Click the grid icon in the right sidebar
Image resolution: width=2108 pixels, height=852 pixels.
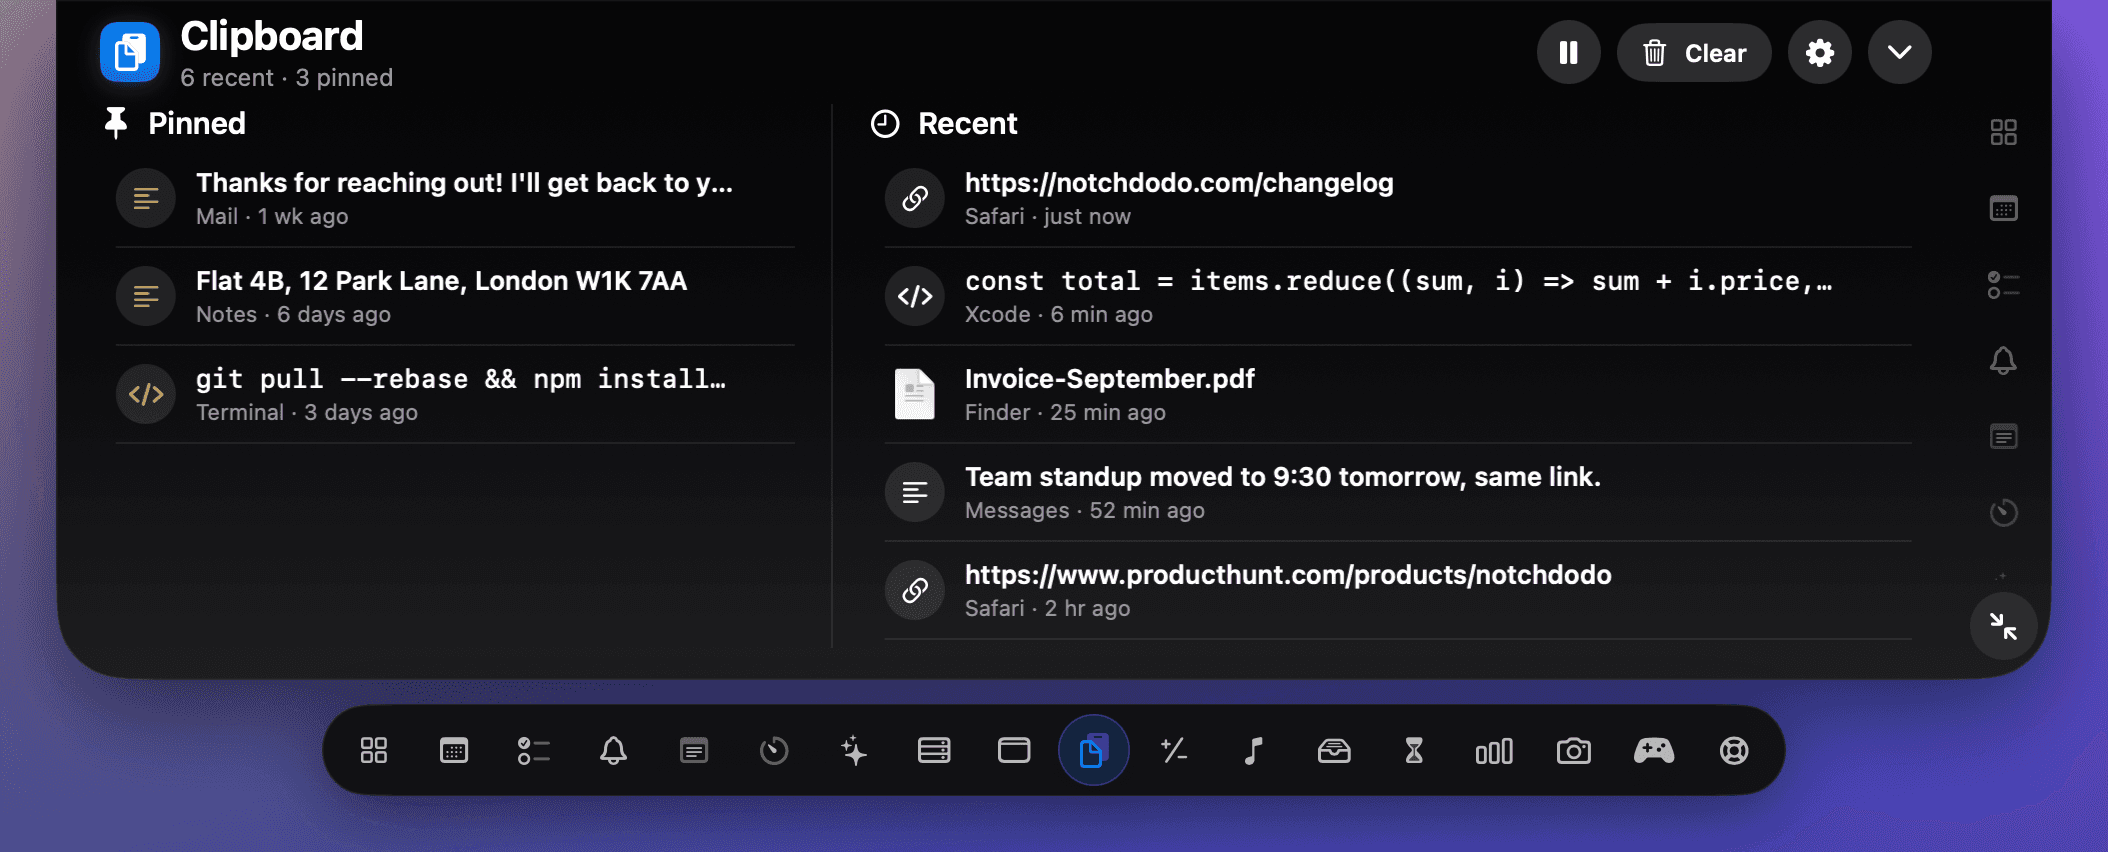tap(2004, 132)
